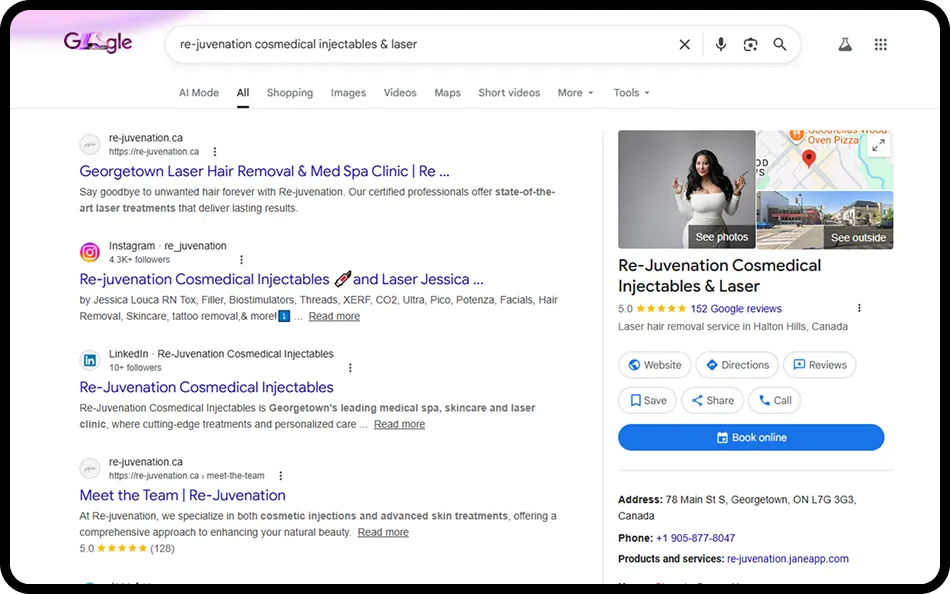Click the Book online button

pos(751,438)
